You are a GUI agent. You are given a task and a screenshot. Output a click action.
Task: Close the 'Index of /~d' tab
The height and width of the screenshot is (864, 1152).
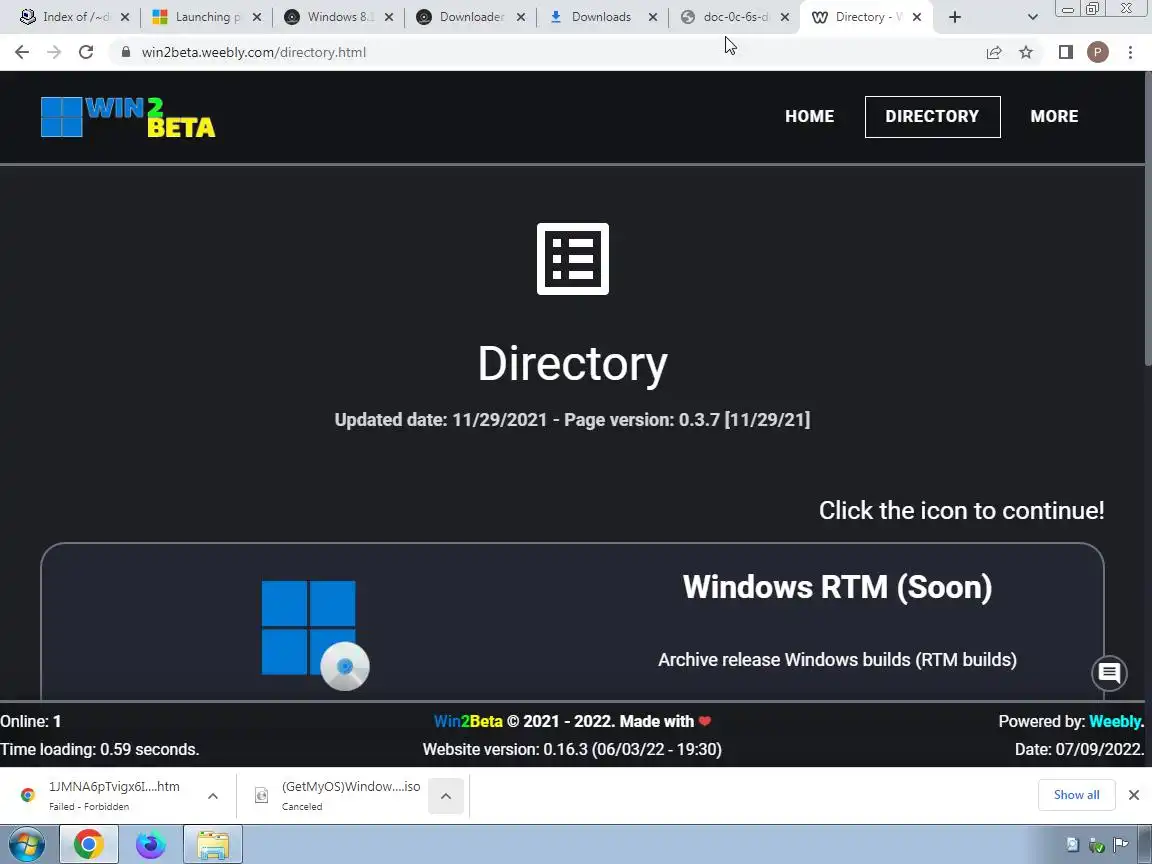tap(125, 17)
